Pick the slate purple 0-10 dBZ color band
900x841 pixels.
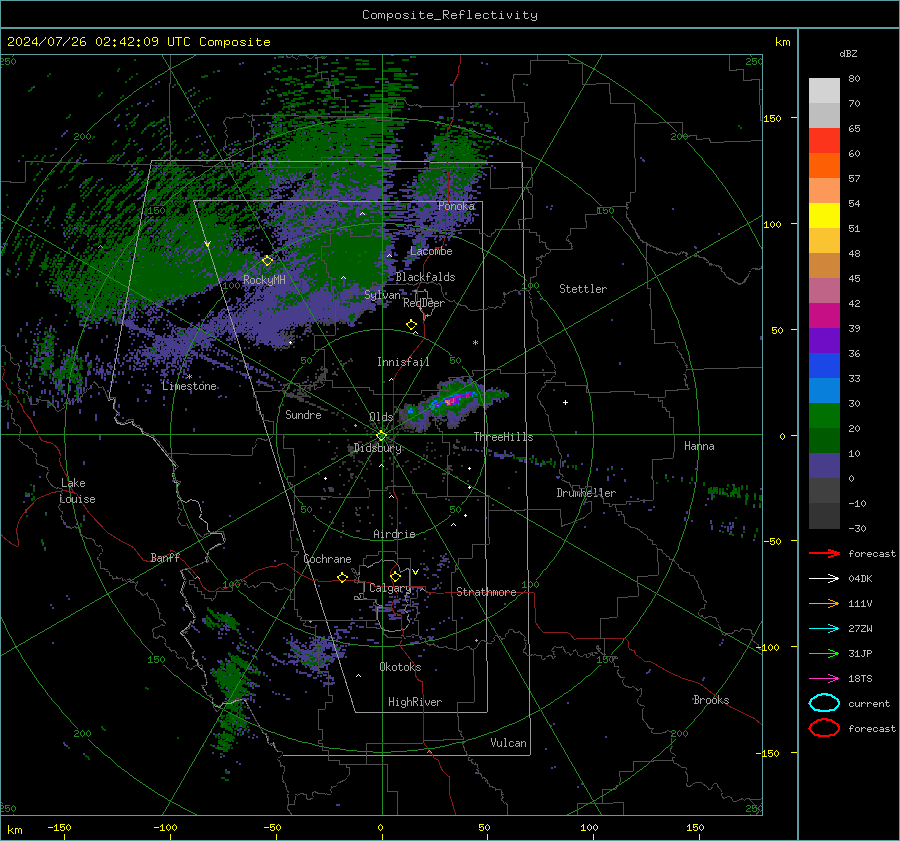[x=824, y=466]
